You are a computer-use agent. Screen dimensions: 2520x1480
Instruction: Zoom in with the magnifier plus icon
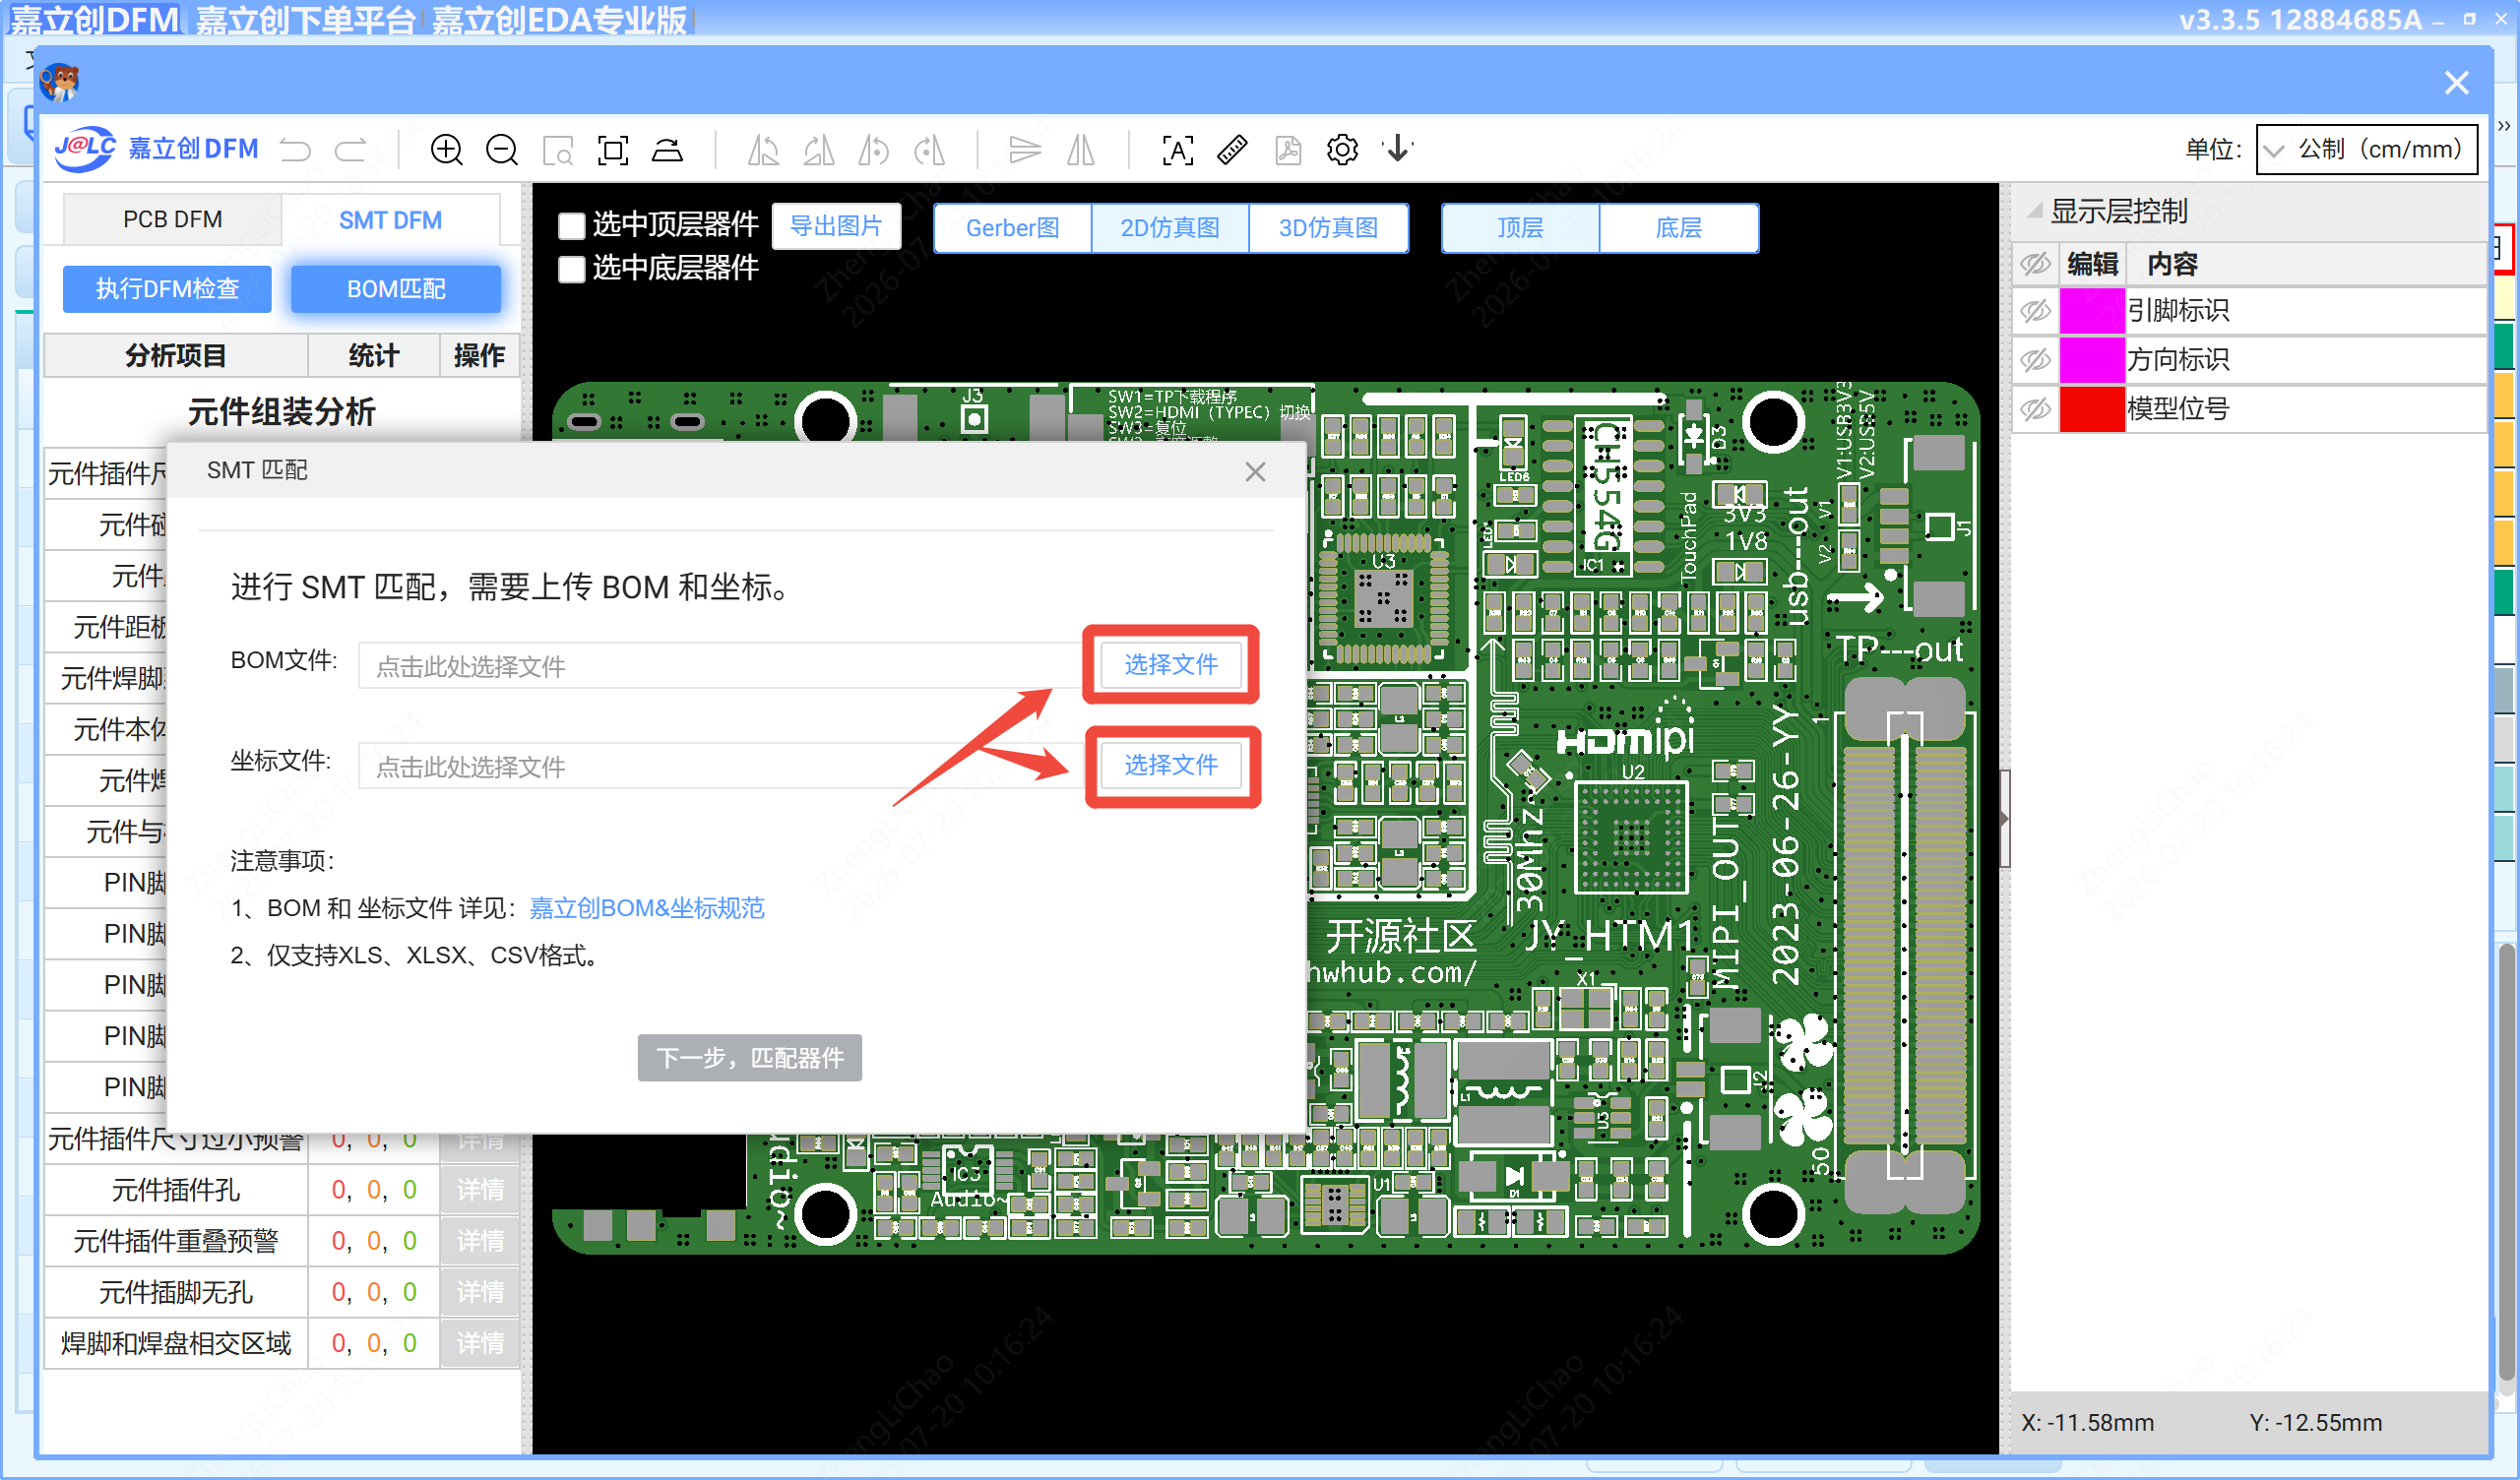[x=447, y=150]
